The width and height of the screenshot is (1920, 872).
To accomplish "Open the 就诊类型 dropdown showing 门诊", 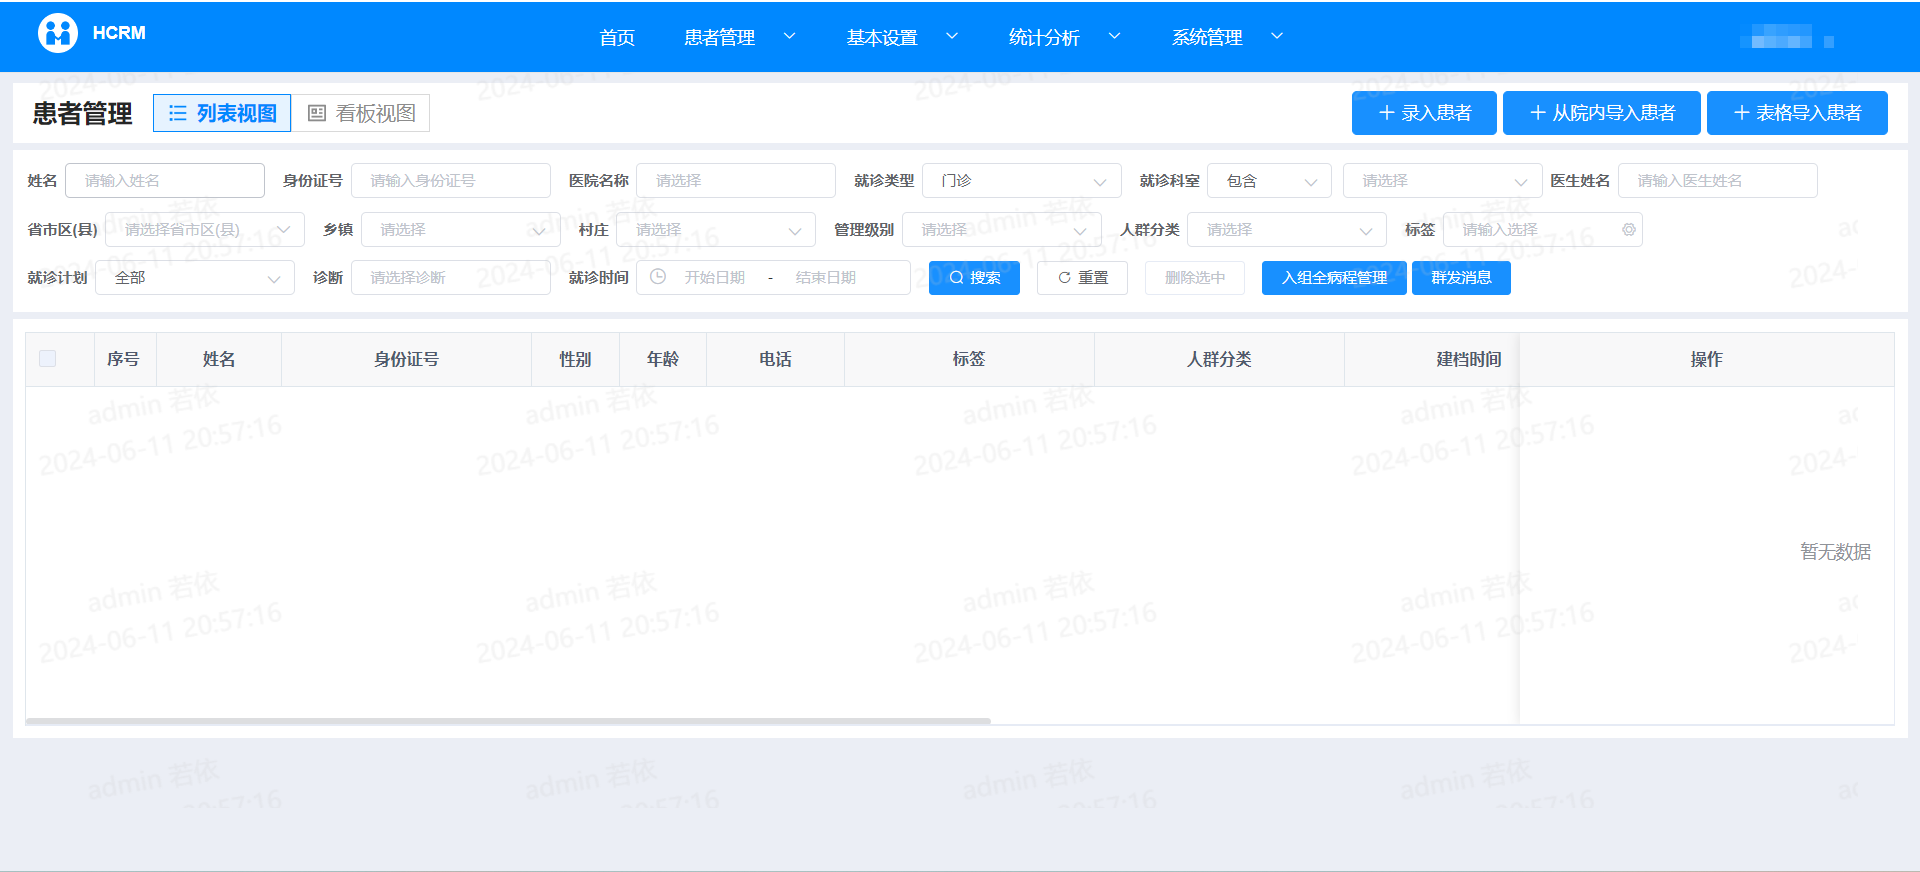I will [x=1021, y=181].
